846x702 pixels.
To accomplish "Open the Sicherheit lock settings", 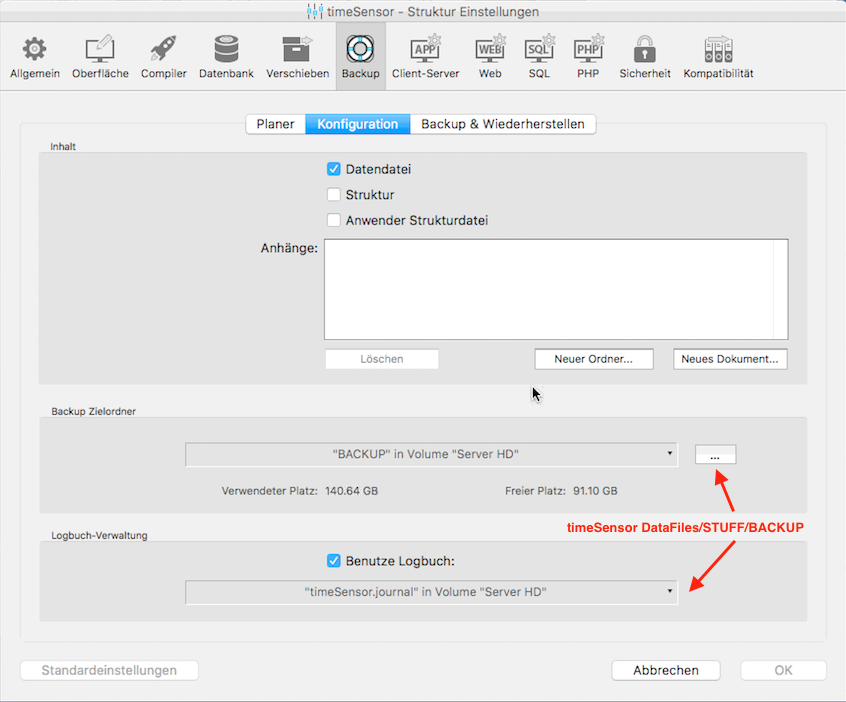I will [645, 57].
